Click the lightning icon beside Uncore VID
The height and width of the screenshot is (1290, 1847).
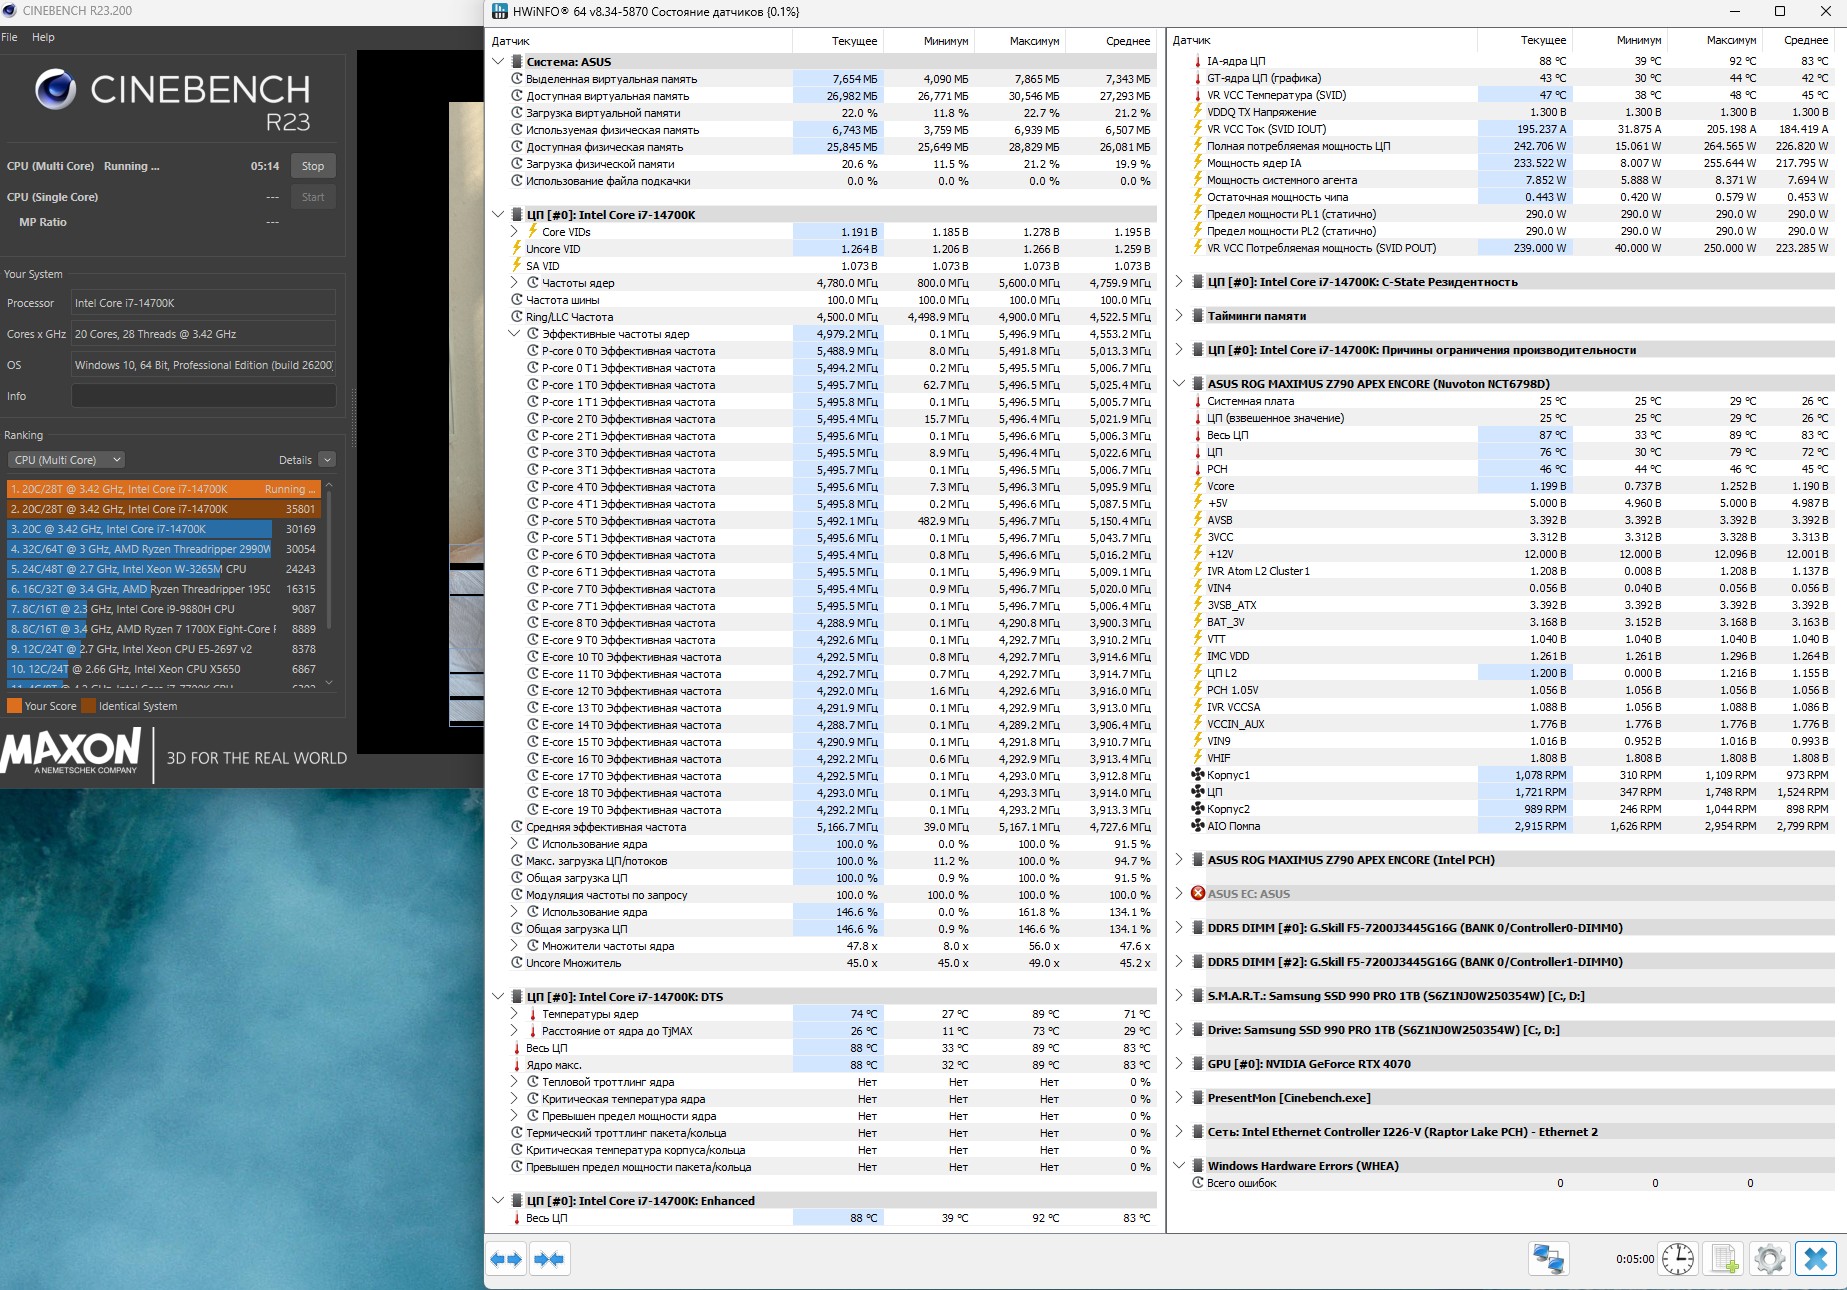tap(517, 249)
